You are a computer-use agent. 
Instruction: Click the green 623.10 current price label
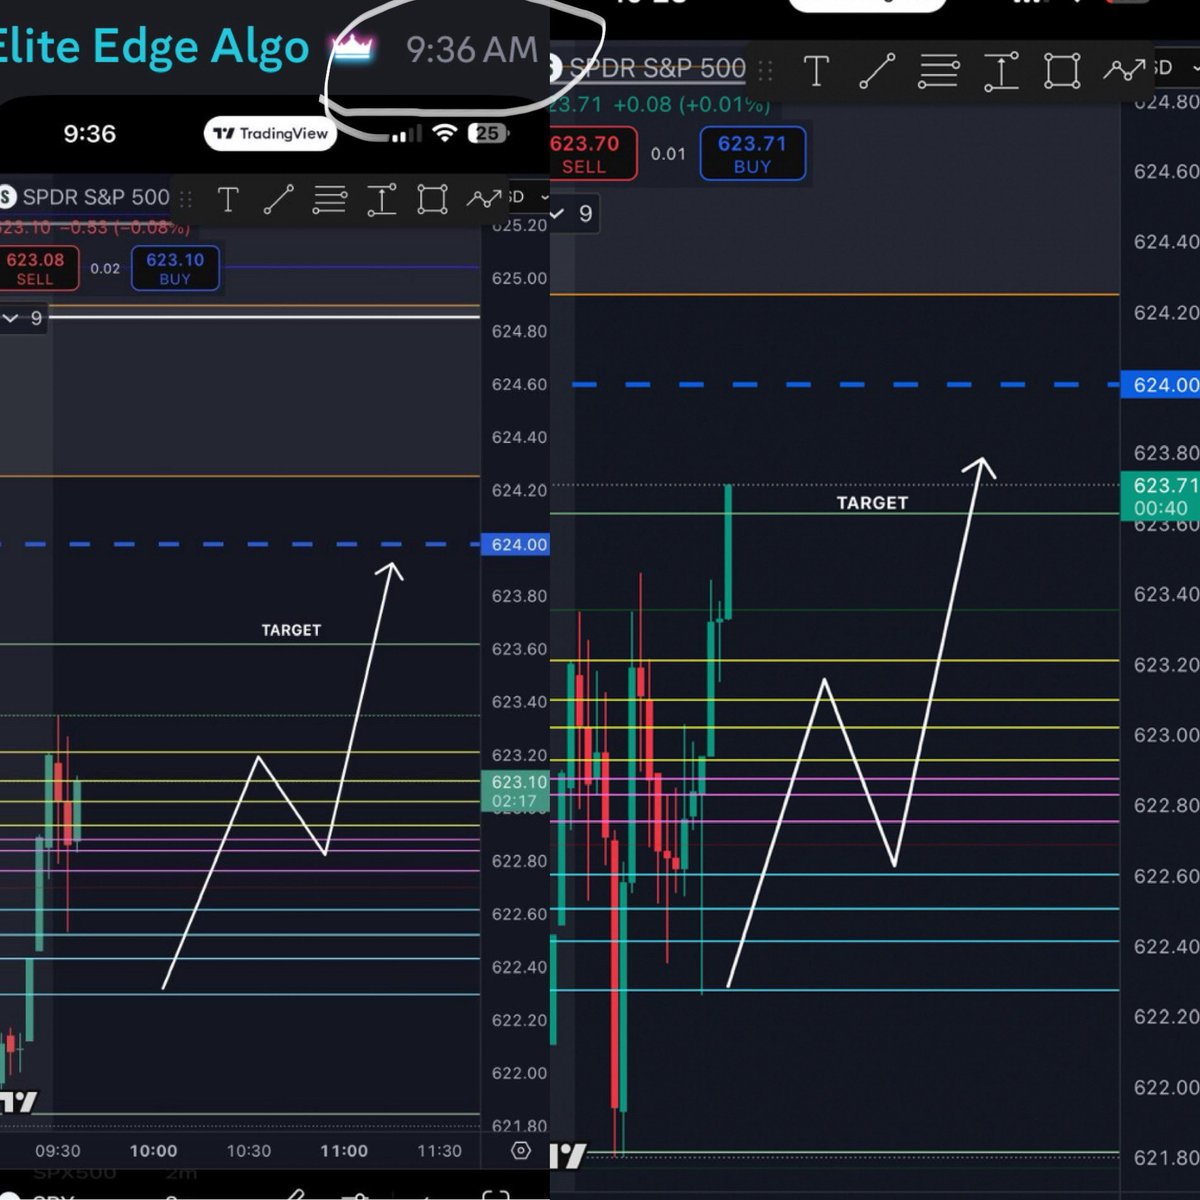coord(516,791)
